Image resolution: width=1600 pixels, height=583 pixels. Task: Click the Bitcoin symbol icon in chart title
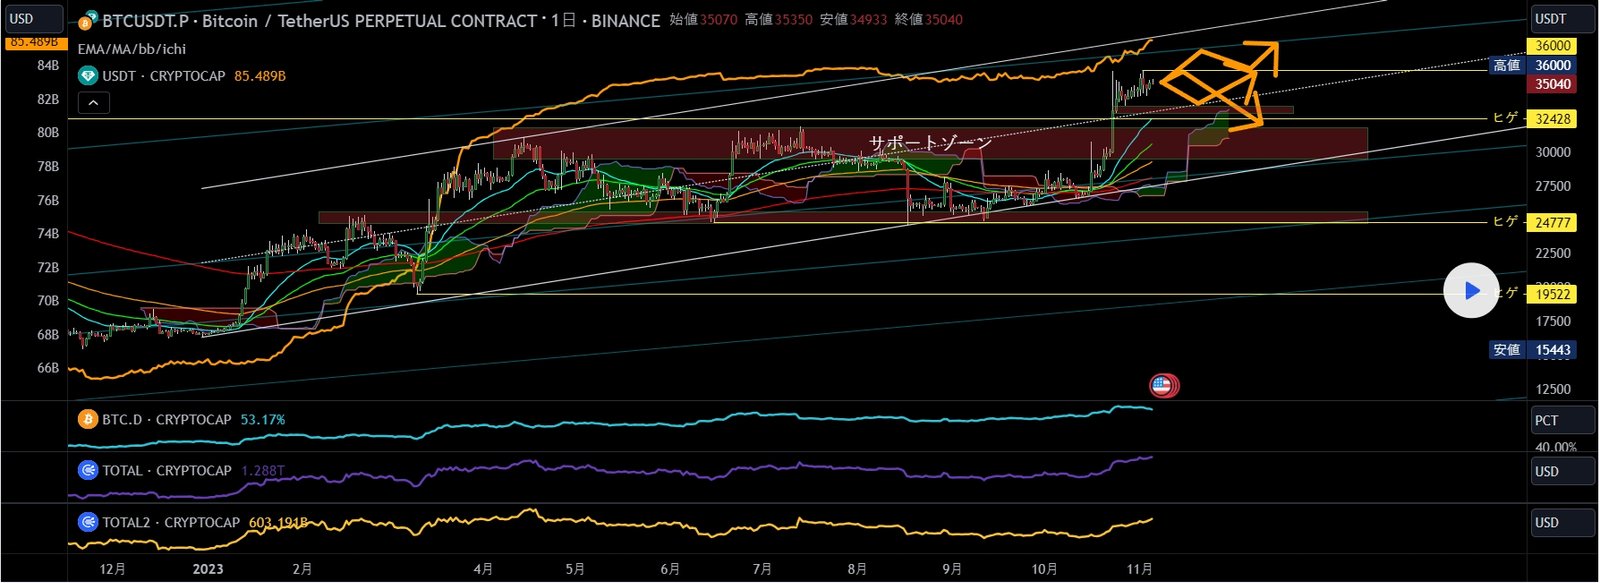click(87, 20)
